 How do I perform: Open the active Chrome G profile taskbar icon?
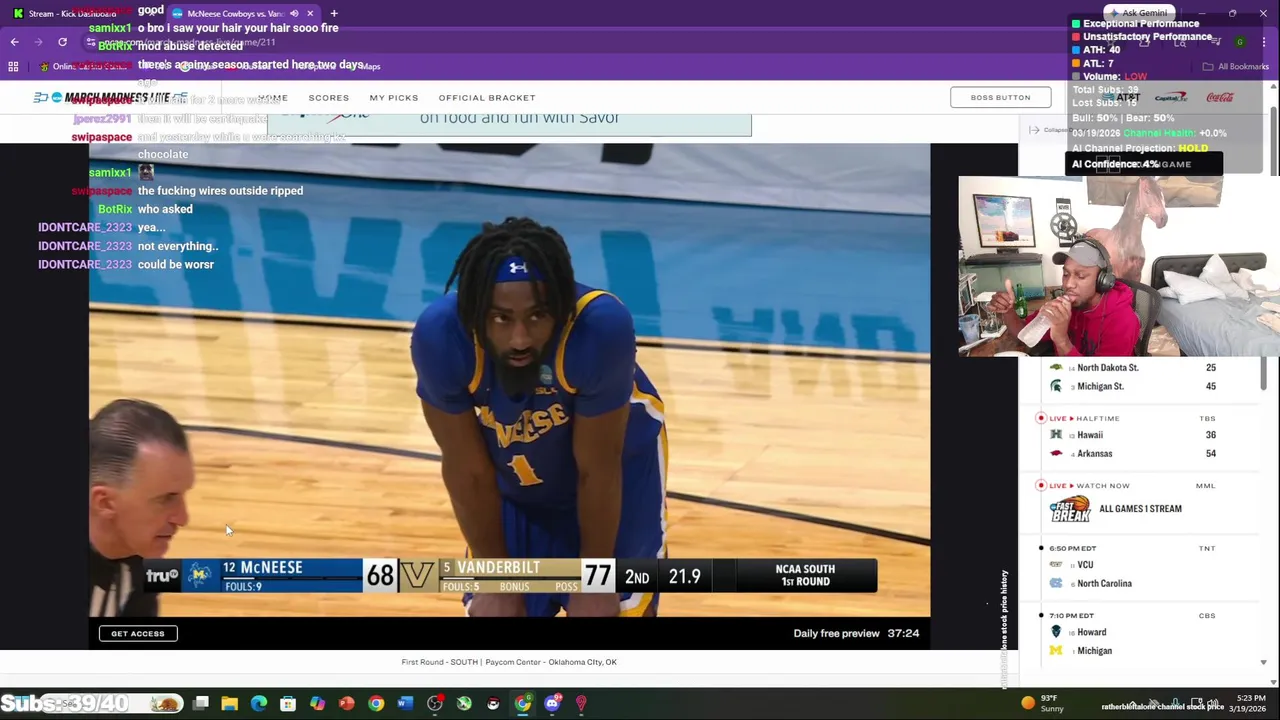coord(523,704)
